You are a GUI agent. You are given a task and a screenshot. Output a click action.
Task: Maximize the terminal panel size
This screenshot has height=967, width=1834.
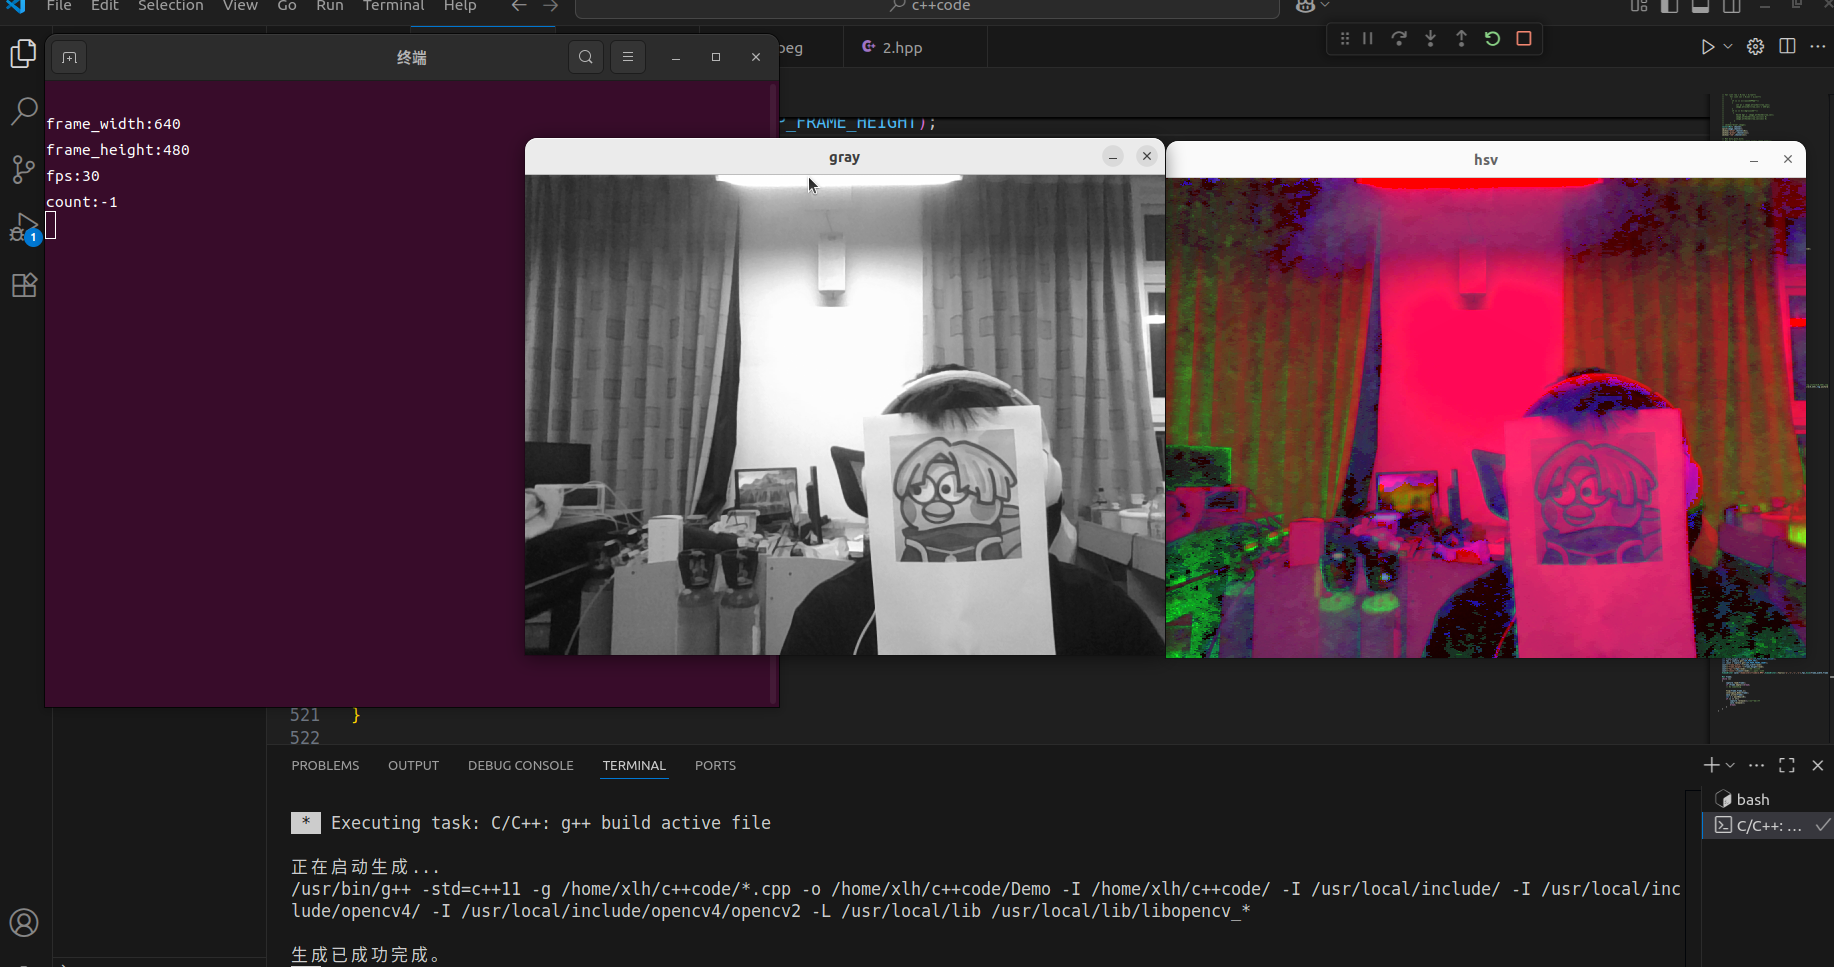point(1787,765)
